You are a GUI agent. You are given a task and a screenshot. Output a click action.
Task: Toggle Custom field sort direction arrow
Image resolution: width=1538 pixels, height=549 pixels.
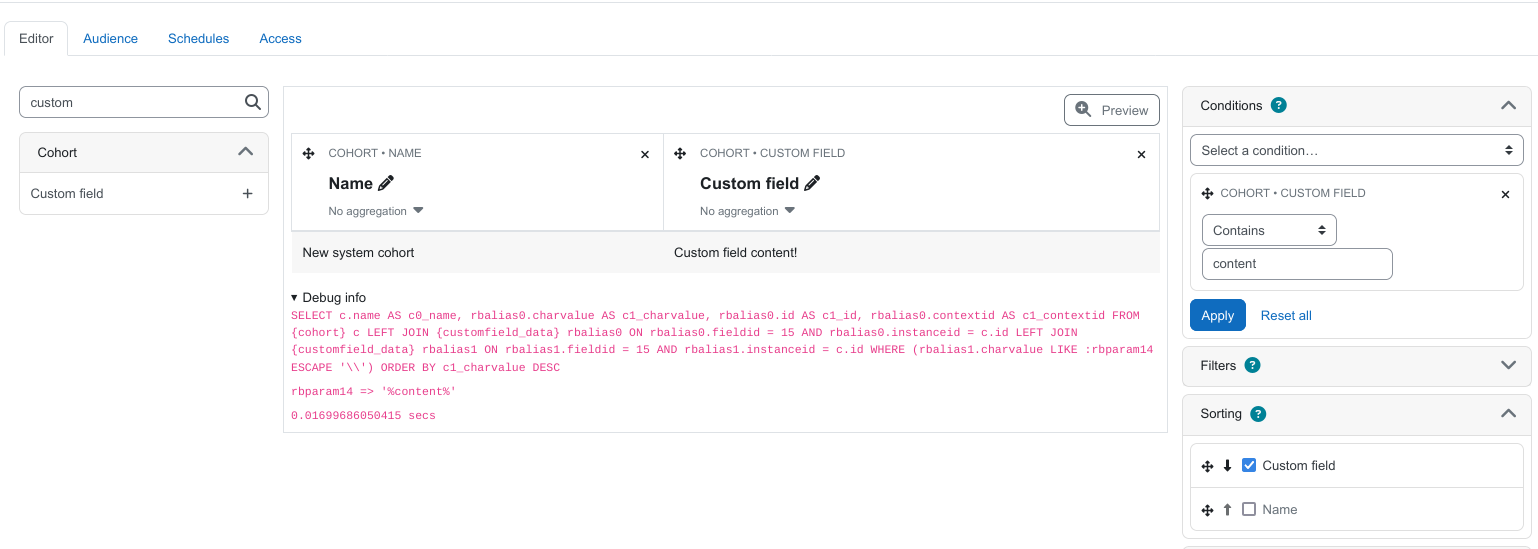click(x=1227, y=466)
